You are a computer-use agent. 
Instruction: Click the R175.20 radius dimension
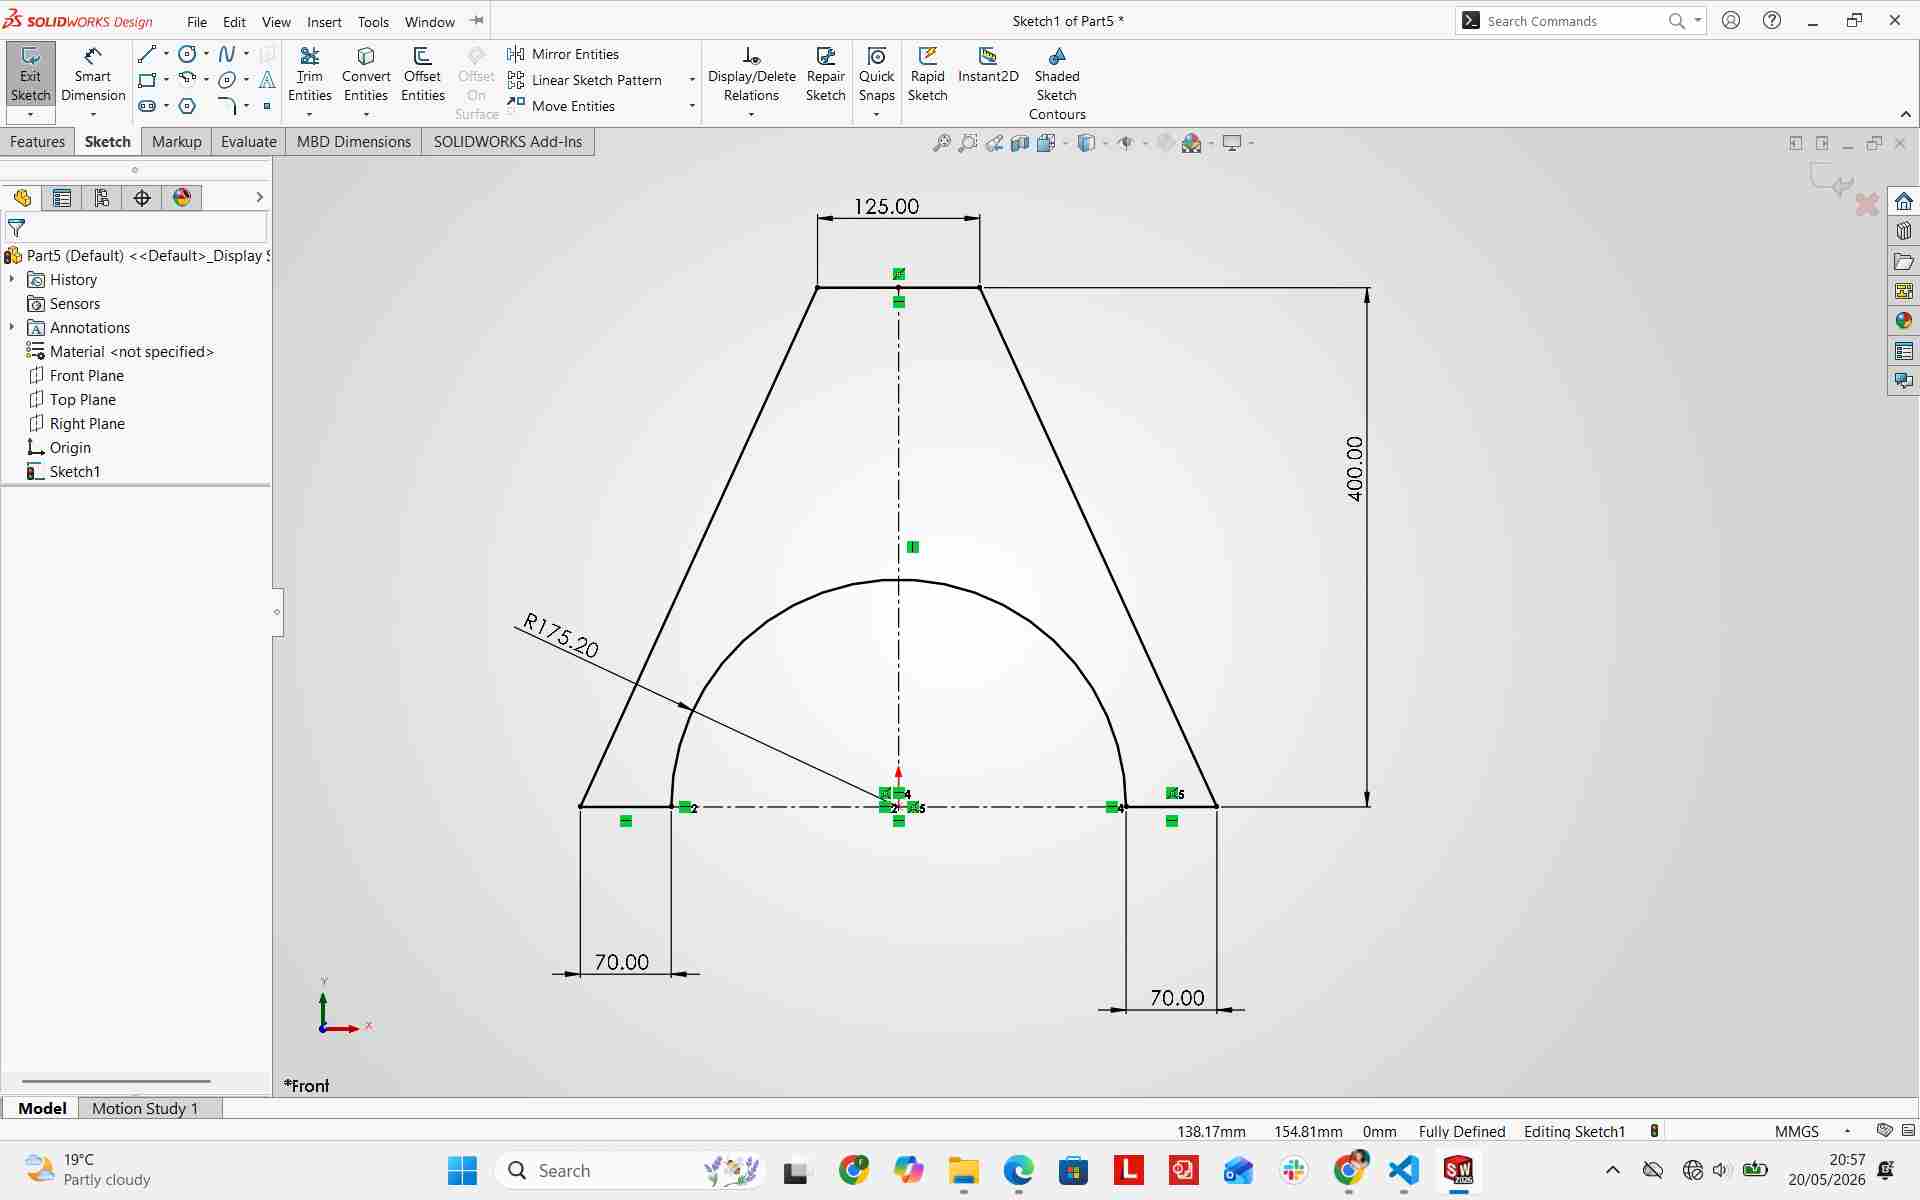point(561,636)
